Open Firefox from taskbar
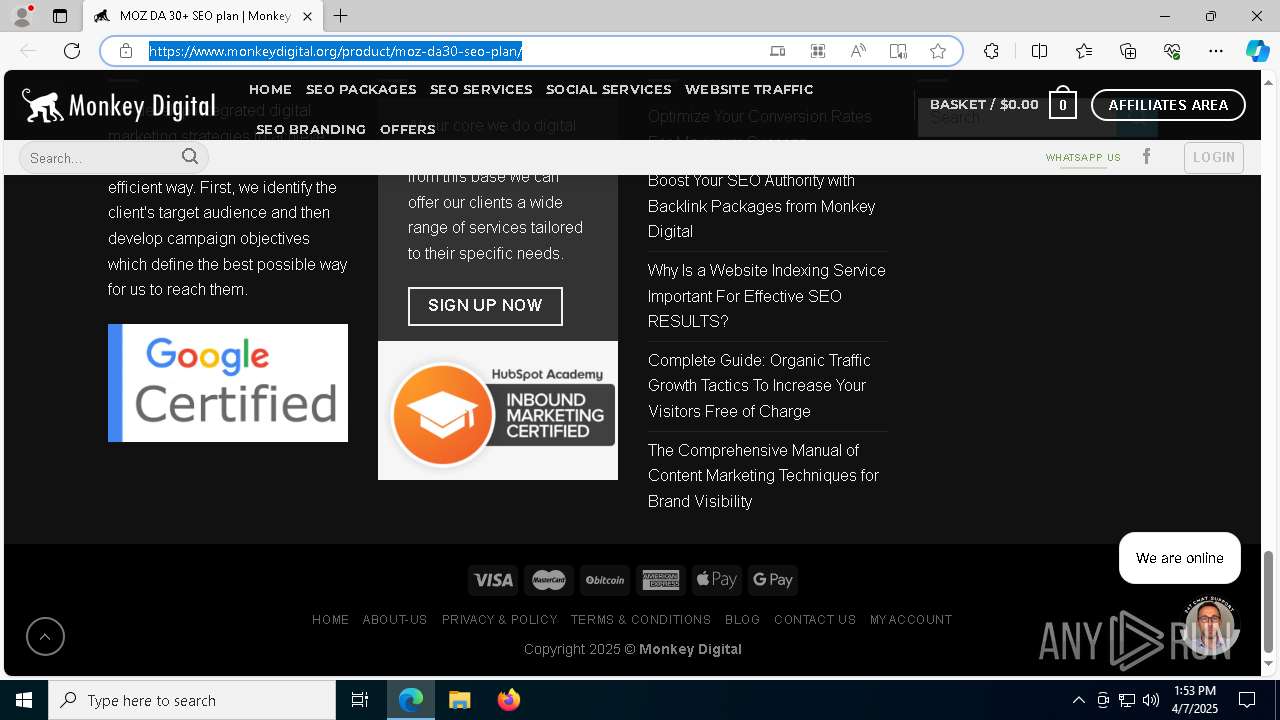The height and width of the screenshot is (720, 1280). (509, 700)
